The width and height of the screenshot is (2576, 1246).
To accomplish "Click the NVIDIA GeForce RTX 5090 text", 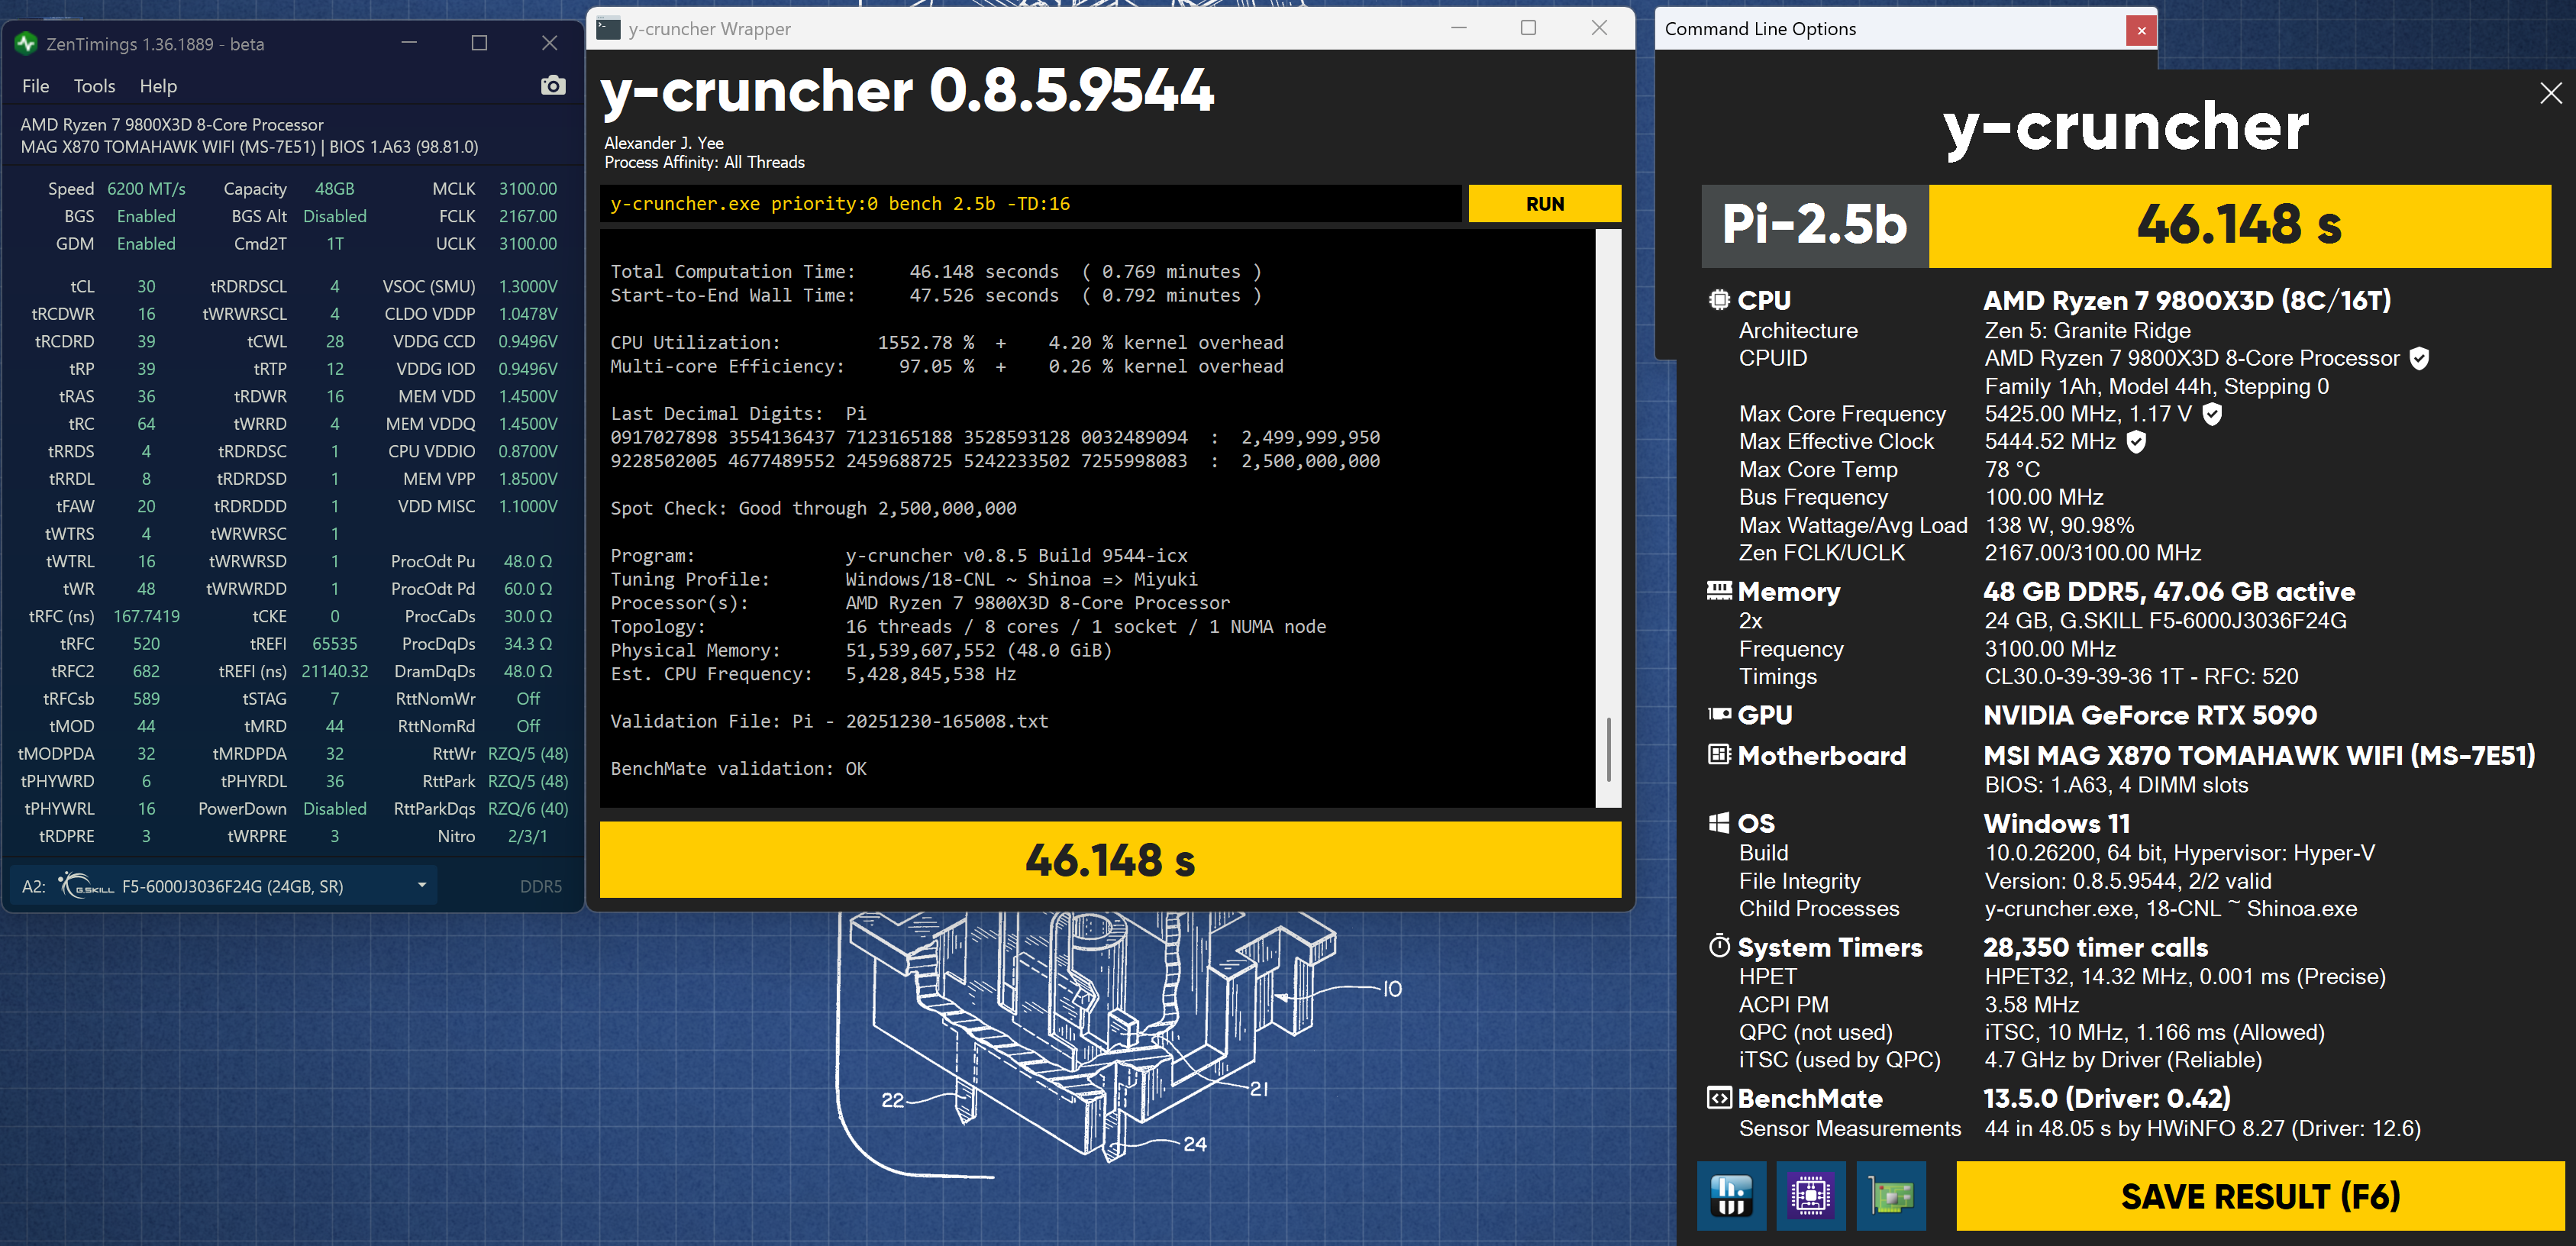I will [2150, 715].
